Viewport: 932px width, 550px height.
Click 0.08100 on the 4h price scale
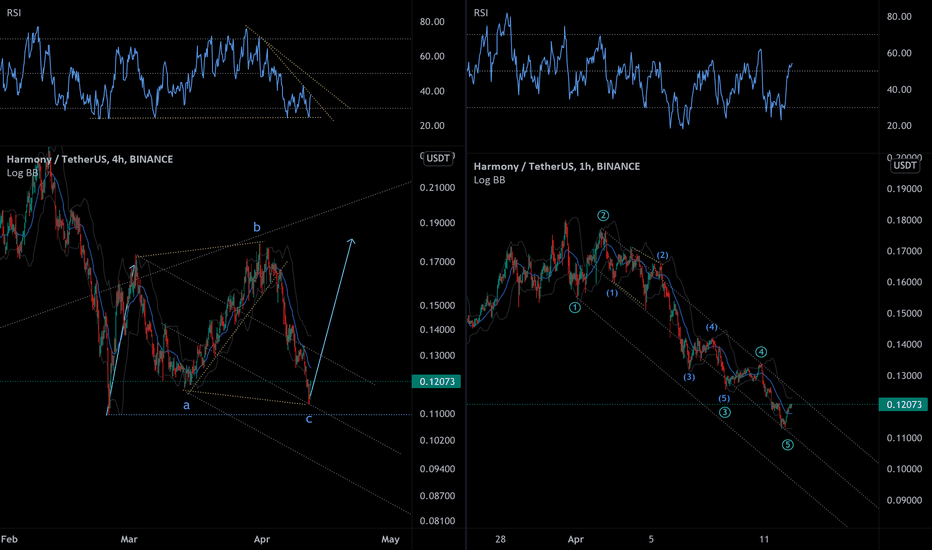coord(437,521)
